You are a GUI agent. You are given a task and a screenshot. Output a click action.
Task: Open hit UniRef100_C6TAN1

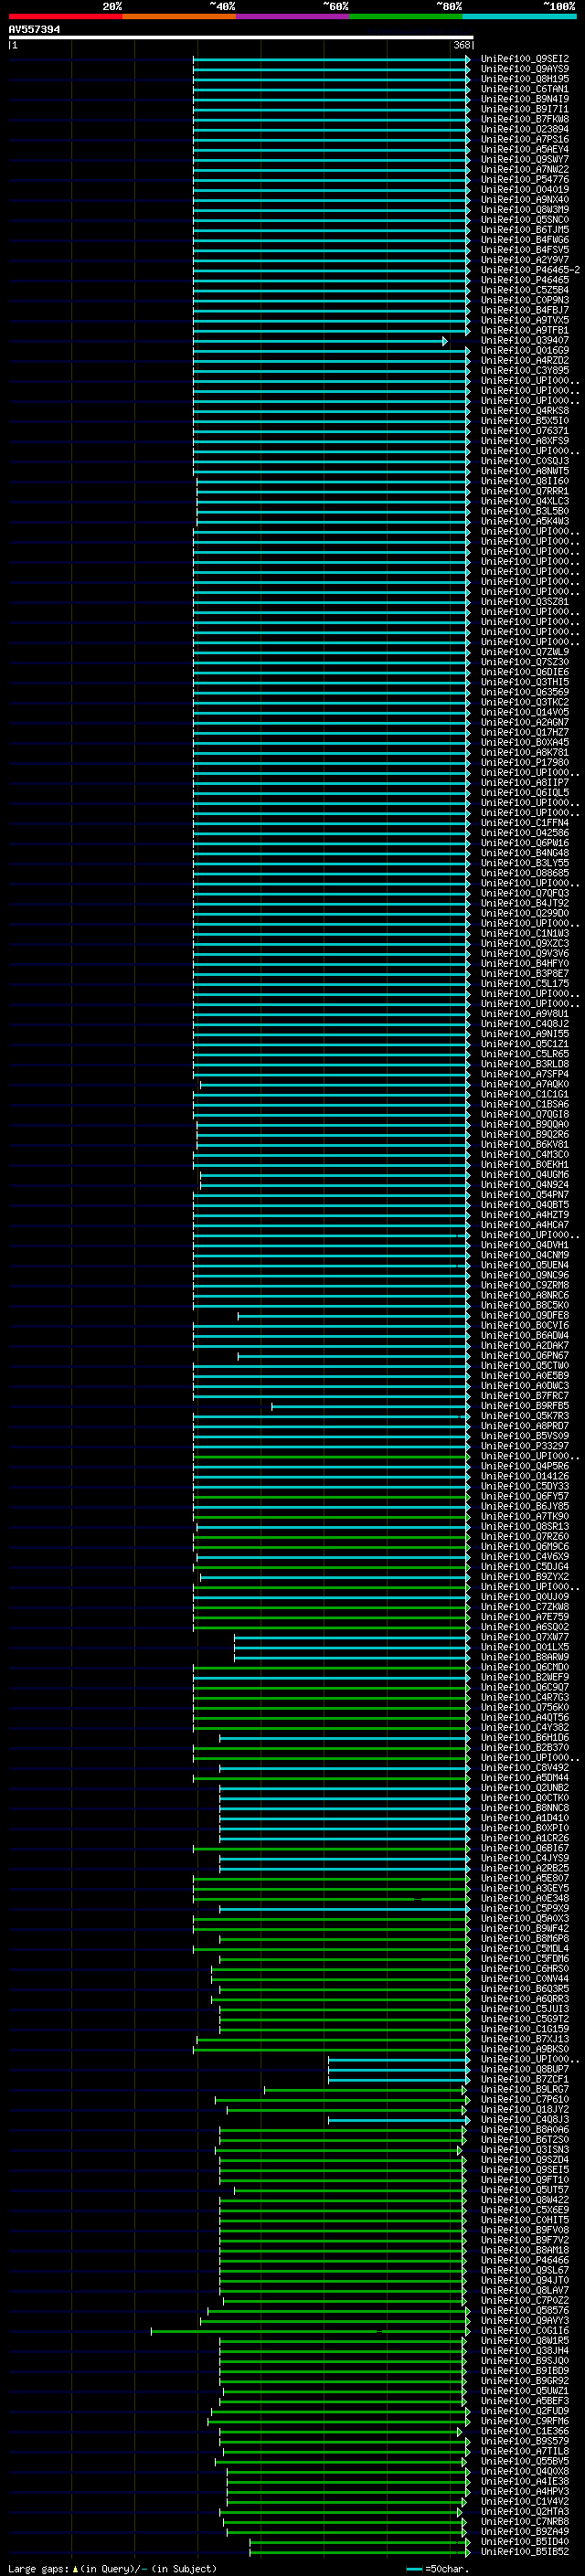click(x=525, y=89)
